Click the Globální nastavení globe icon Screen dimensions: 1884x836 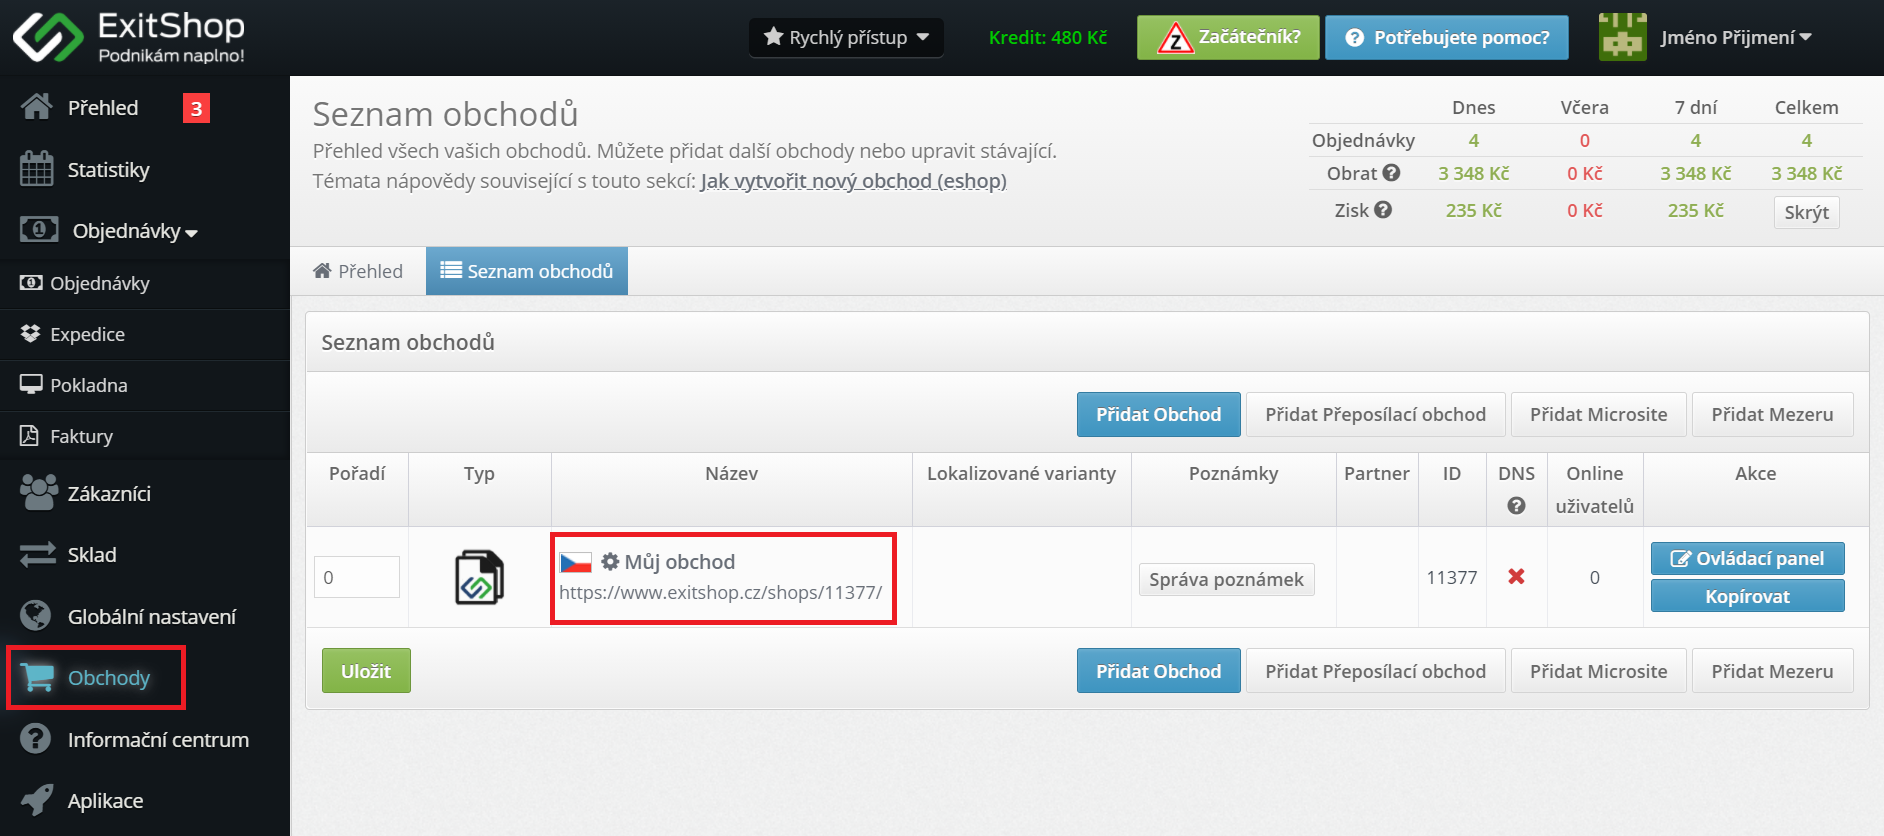[x=36, y=616]
